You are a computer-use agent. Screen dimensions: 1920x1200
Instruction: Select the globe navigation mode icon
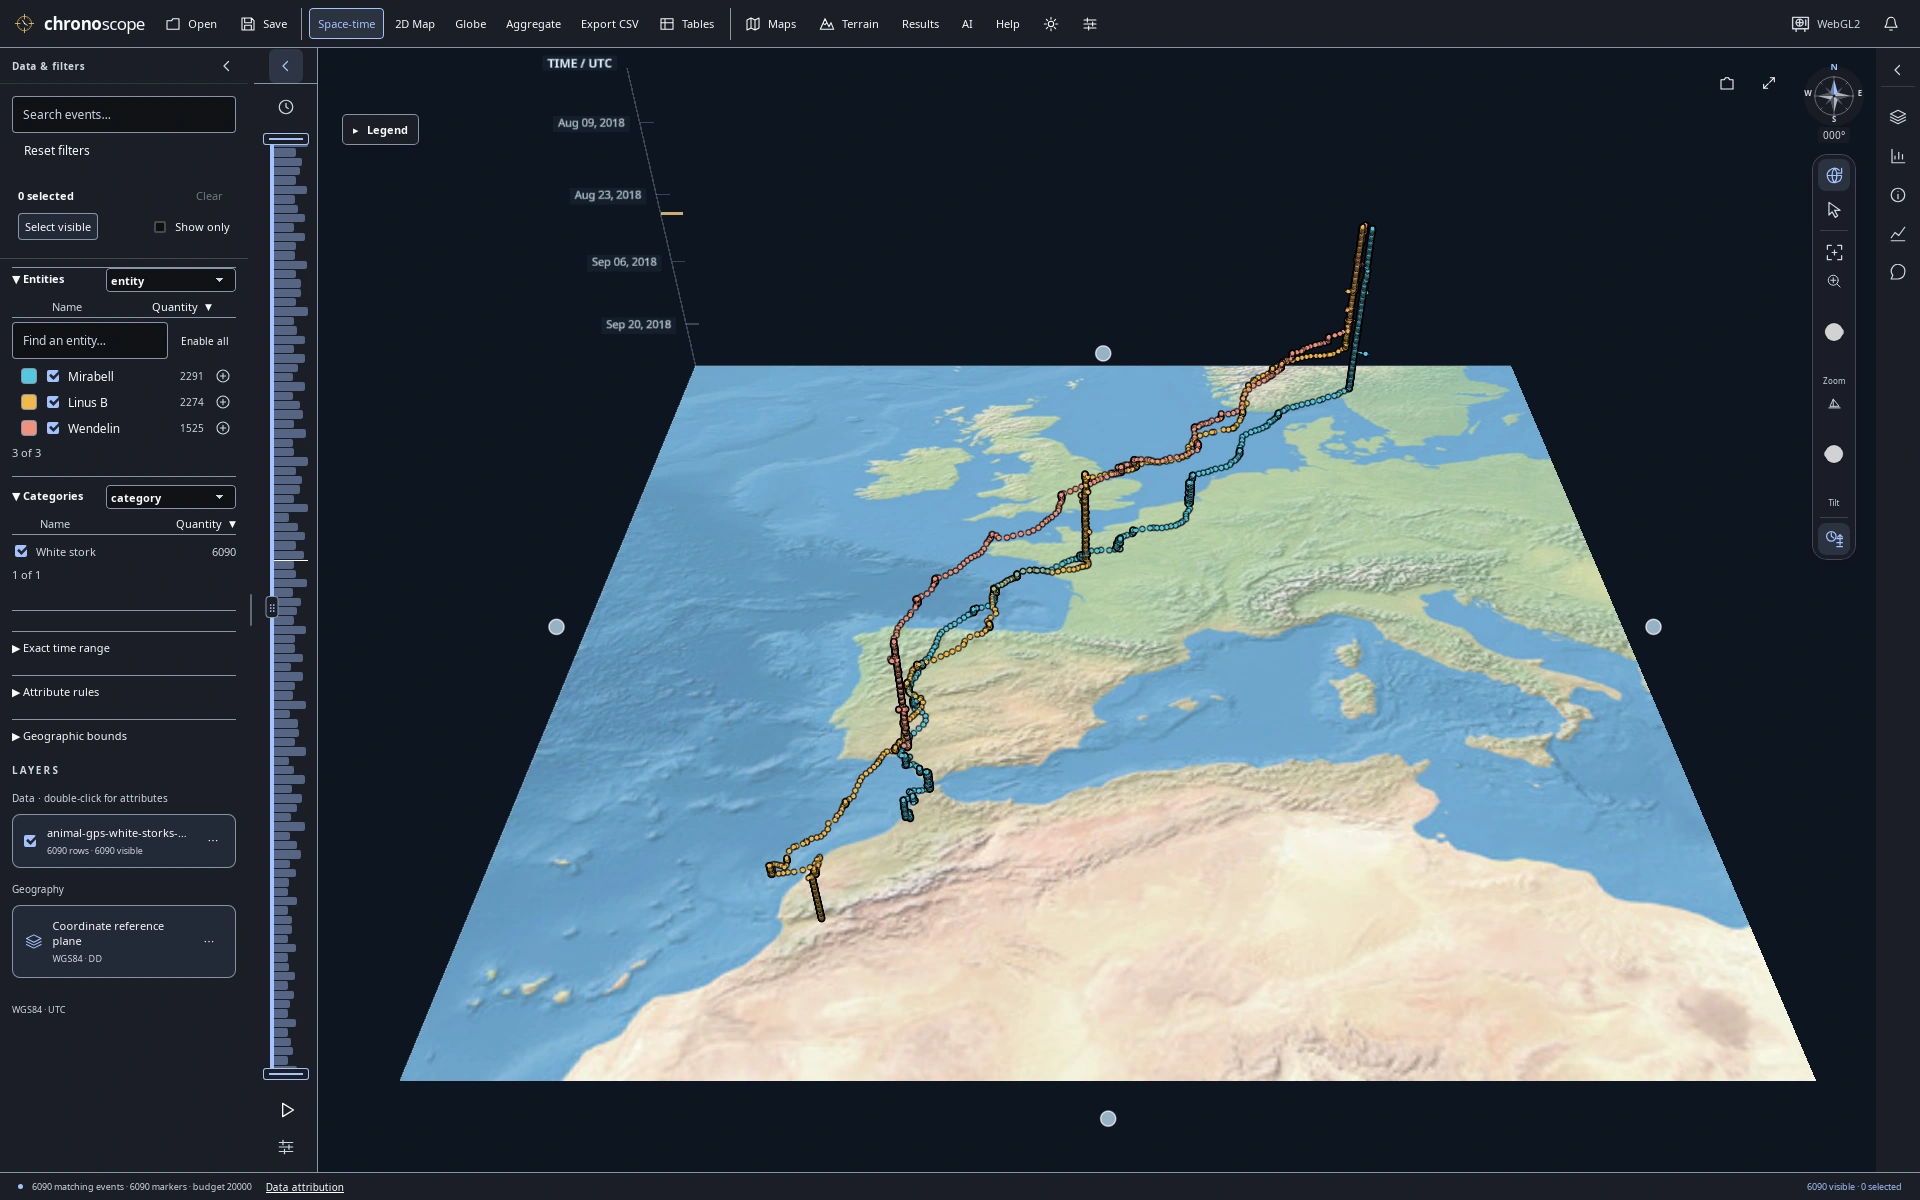tap(1834, 175)
